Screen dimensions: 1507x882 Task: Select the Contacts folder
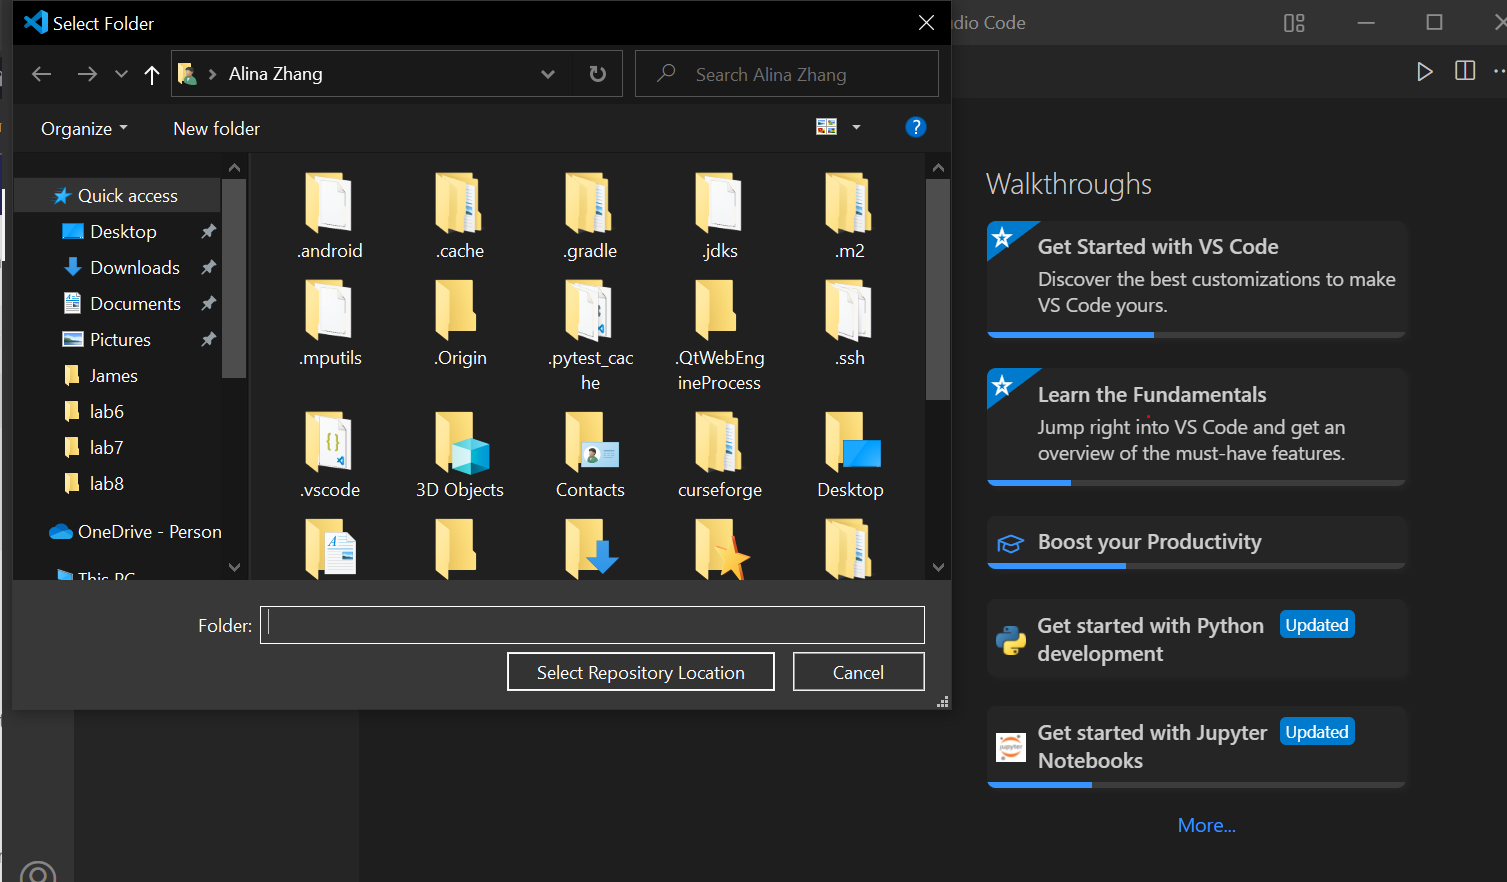[x=590, y=455]
